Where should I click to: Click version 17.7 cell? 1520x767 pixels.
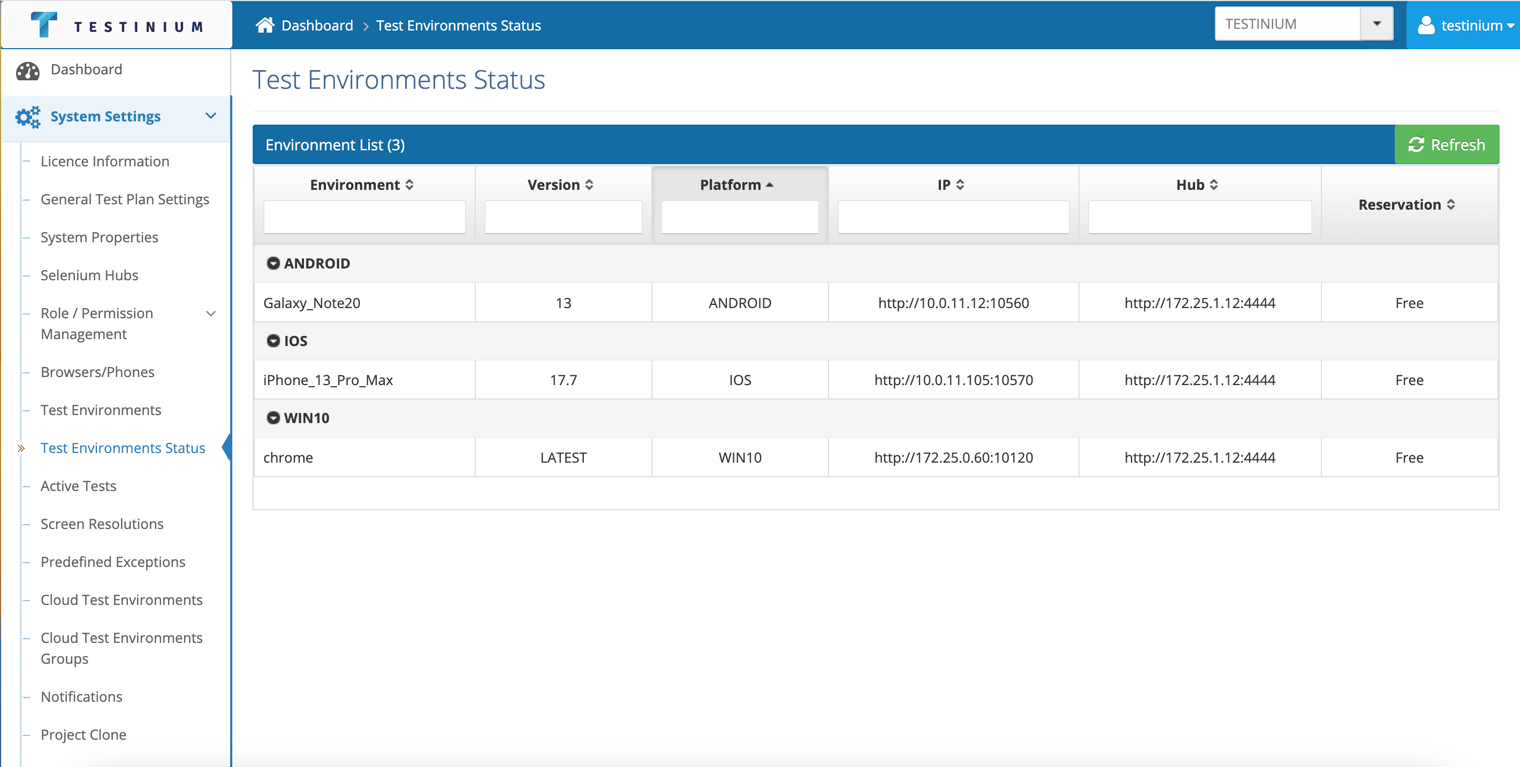pos(563,380)
